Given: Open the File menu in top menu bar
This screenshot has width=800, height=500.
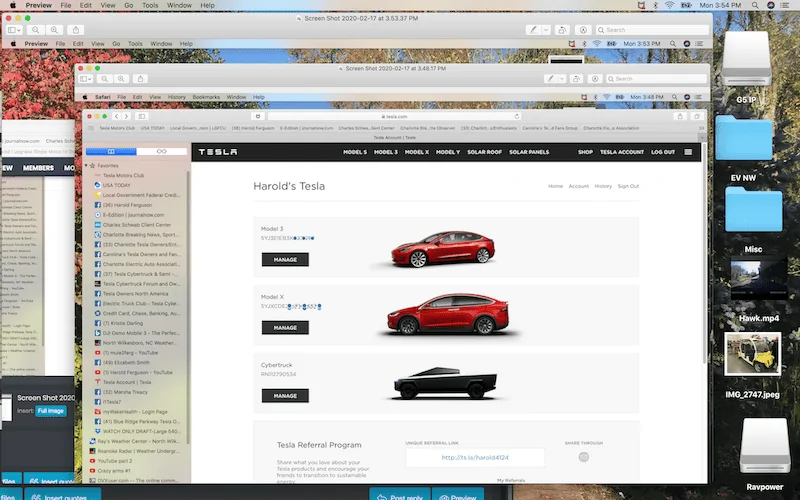Looking at the screenshot, I should 66,5.
